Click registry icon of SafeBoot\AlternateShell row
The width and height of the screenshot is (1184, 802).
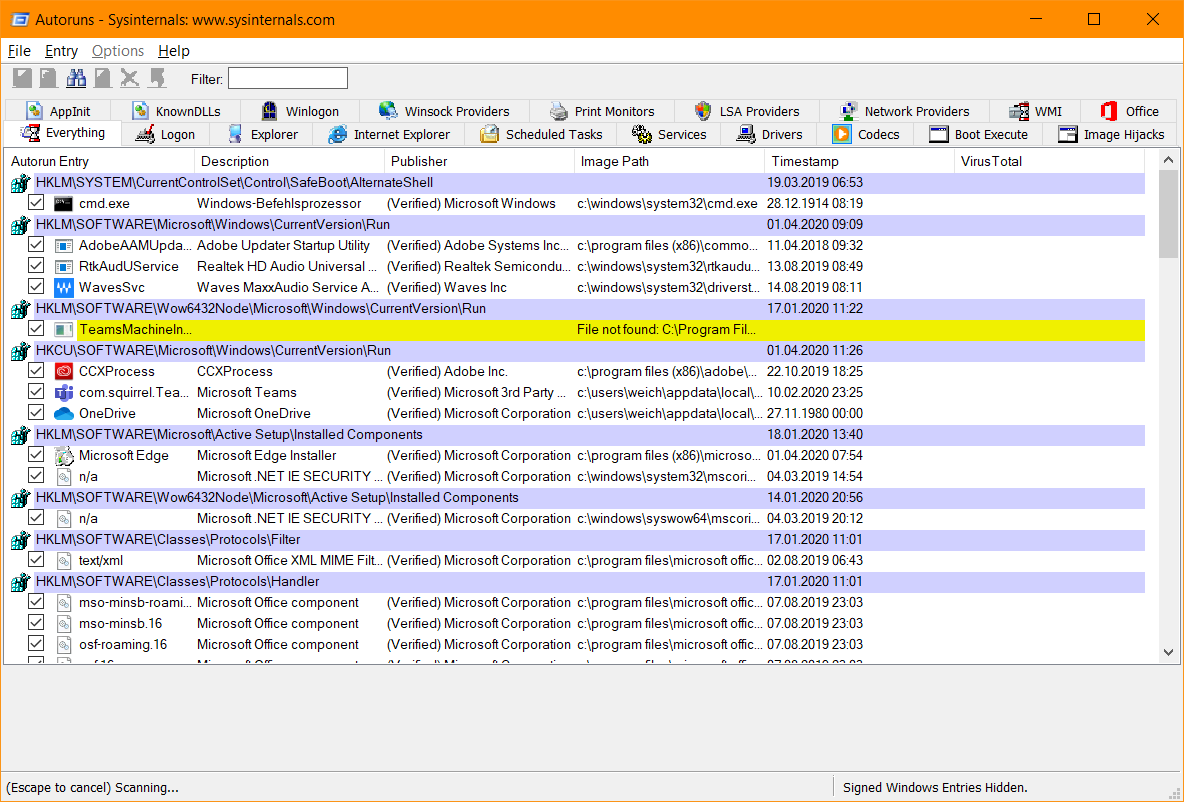[x=21, y=183]
